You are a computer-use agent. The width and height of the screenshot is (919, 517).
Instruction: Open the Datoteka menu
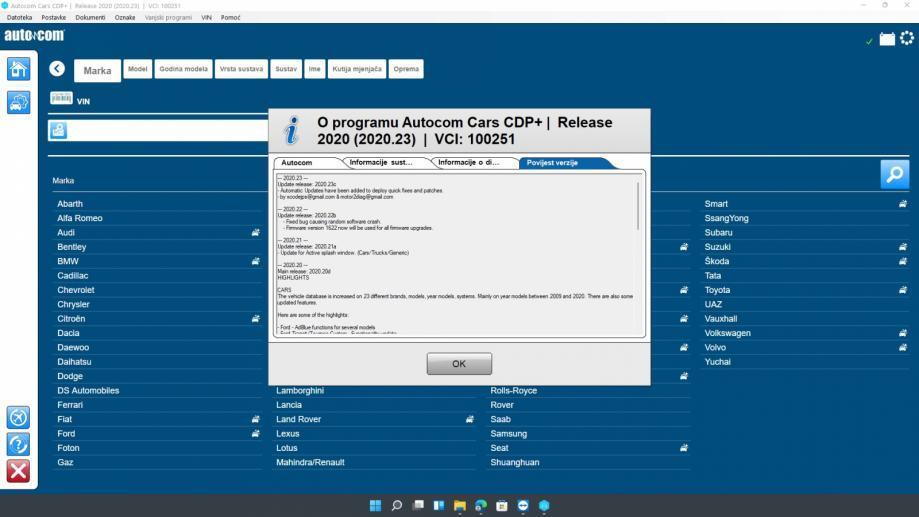(19, 17)
